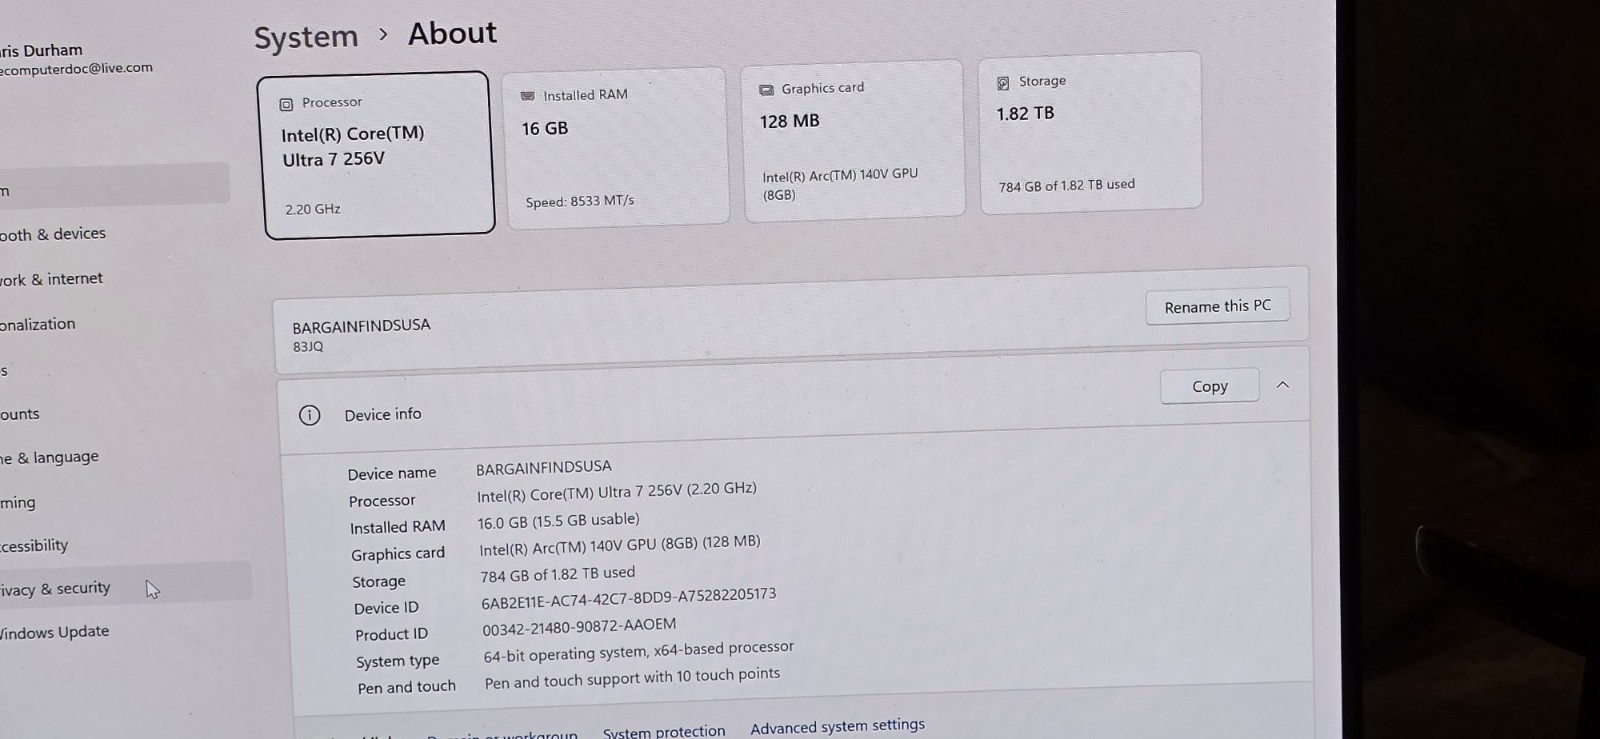Click the Speed: 8533 MT/s text

[x=580, y=201]
